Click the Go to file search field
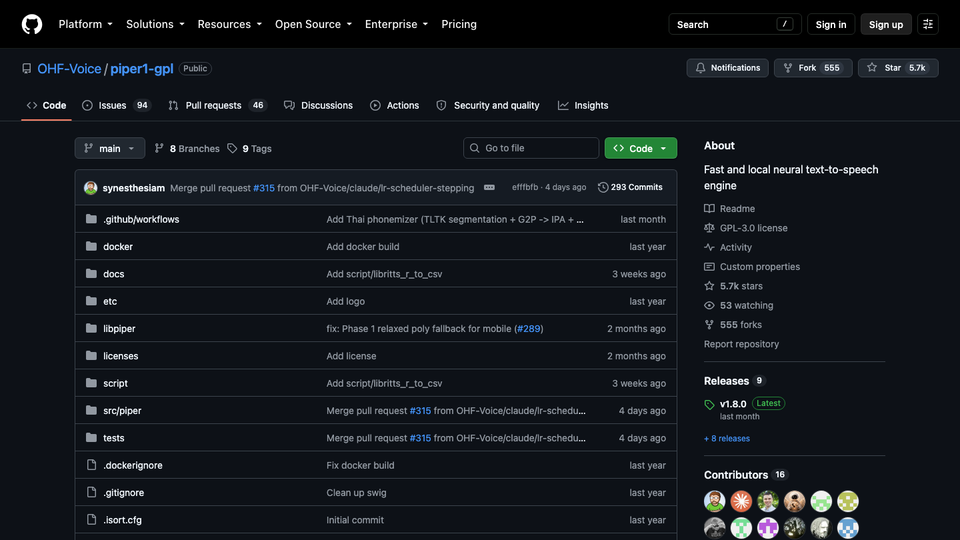 point(531,148)
